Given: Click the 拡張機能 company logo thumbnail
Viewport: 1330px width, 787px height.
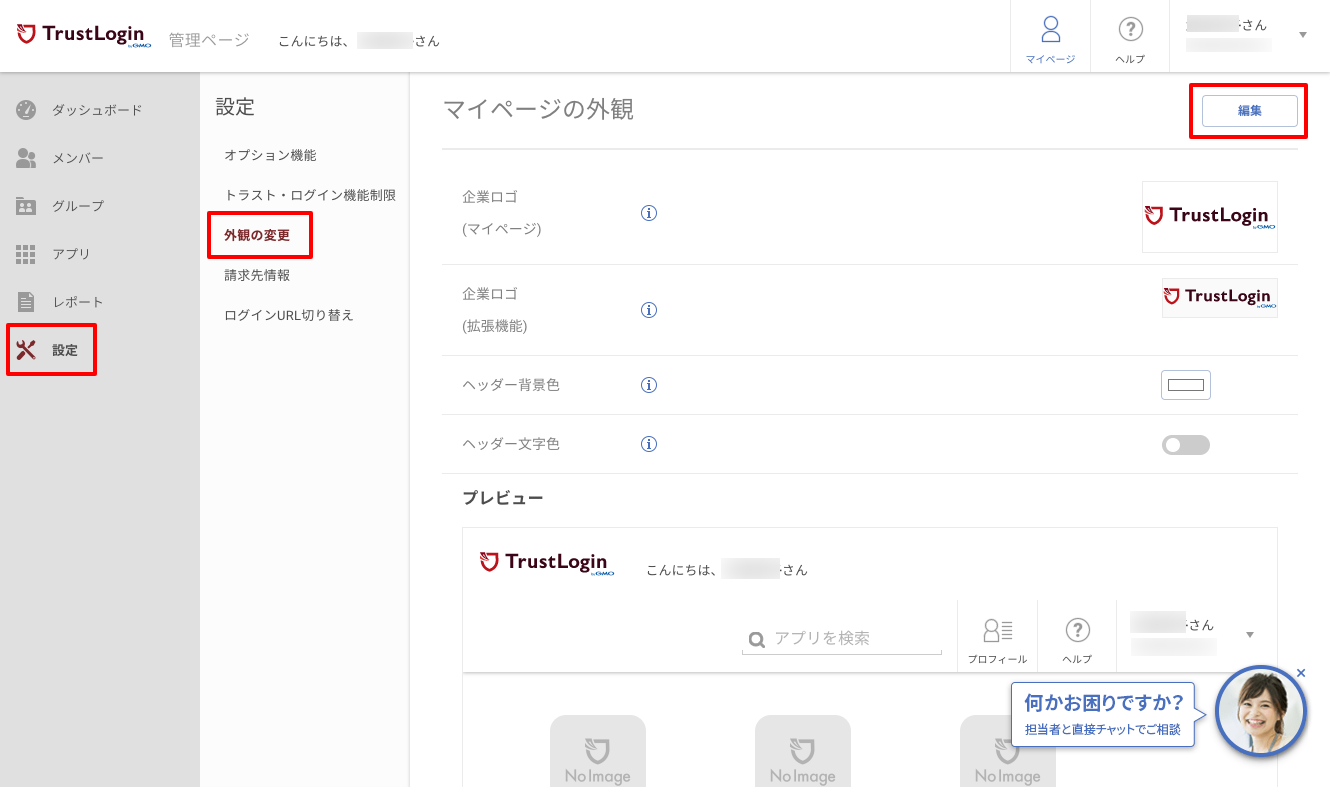Looking at the screenshot, I should [1220, 298].
